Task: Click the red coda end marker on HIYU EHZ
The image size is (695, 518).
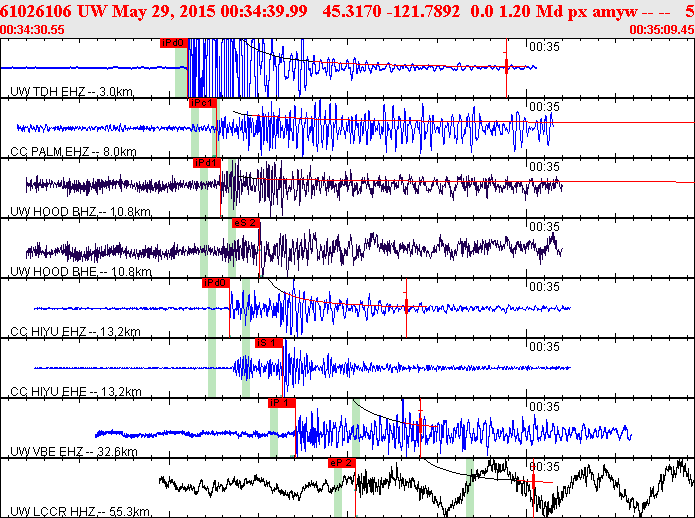Action: click(x=406, y=307)
